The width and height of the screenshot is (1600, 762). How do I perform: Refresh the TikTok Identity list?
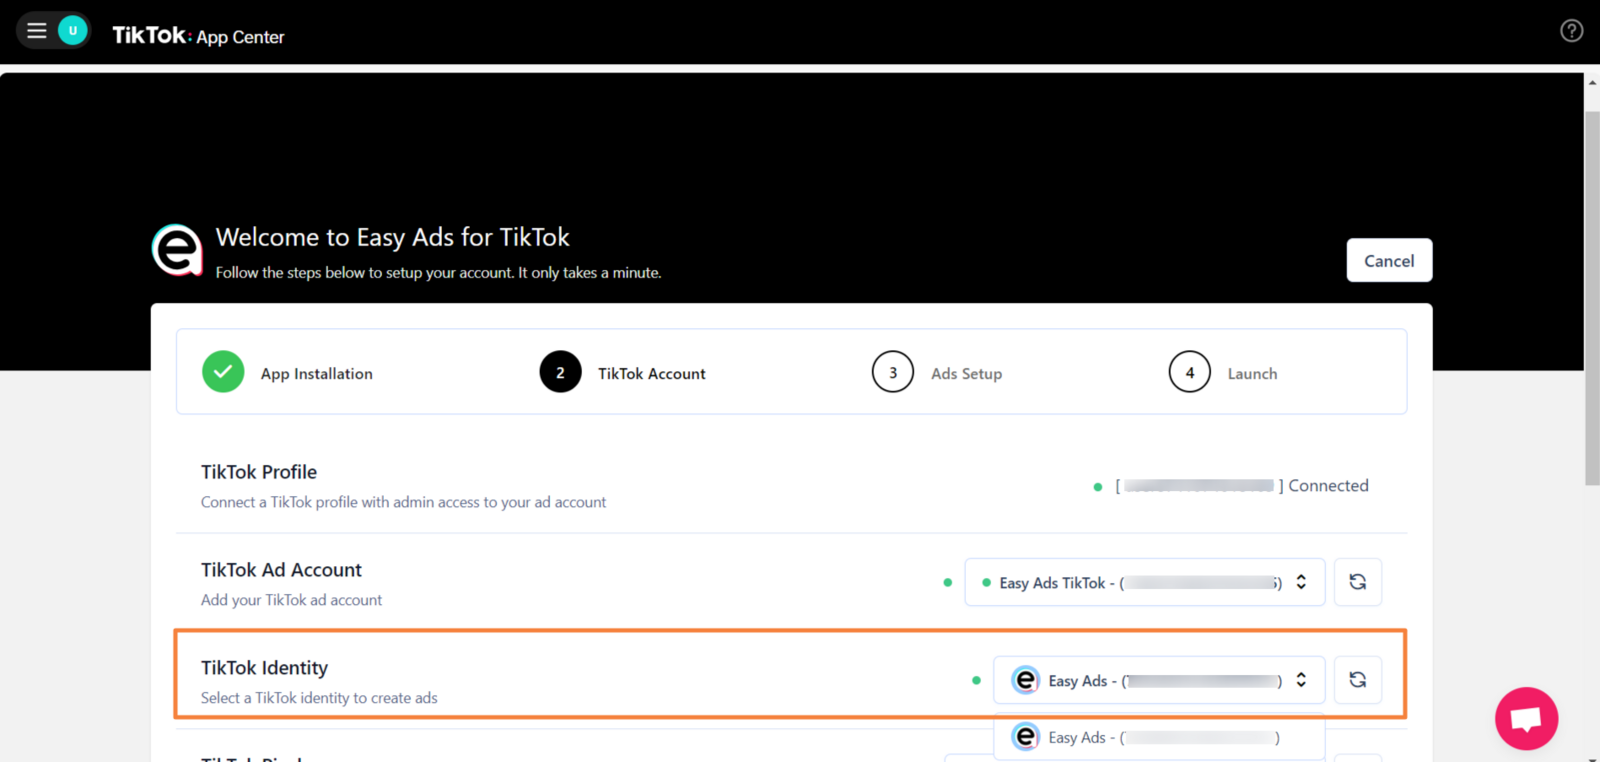[1357, 680]
